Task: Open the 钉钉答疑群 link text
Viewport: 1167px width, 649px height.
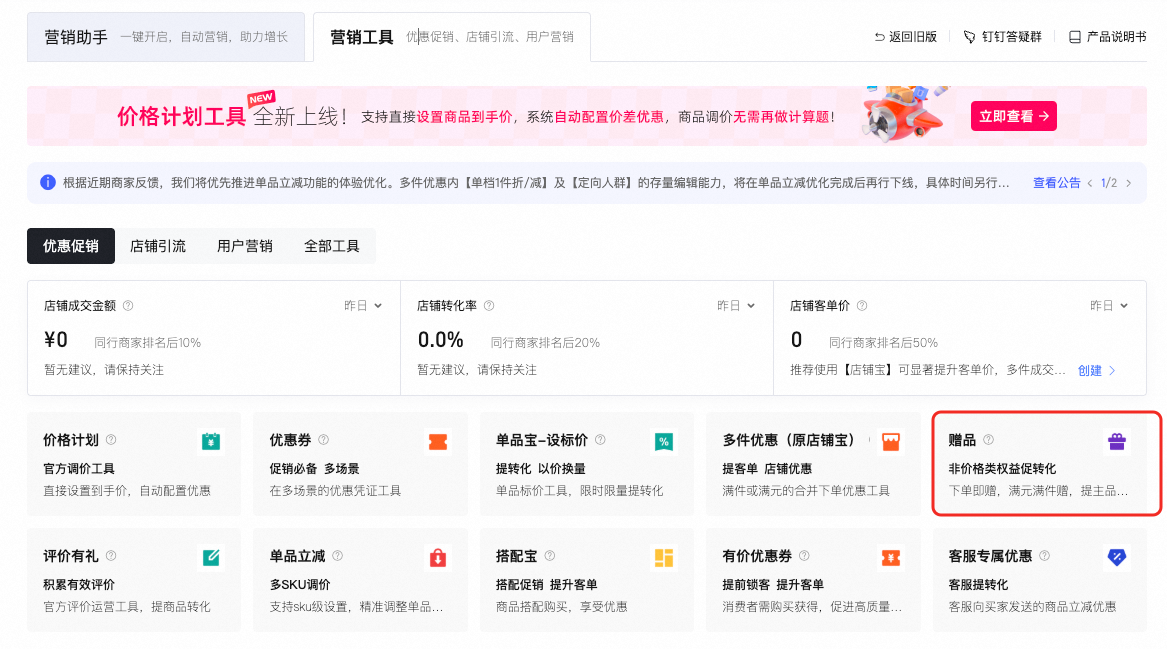Action: coord(1011,36)
